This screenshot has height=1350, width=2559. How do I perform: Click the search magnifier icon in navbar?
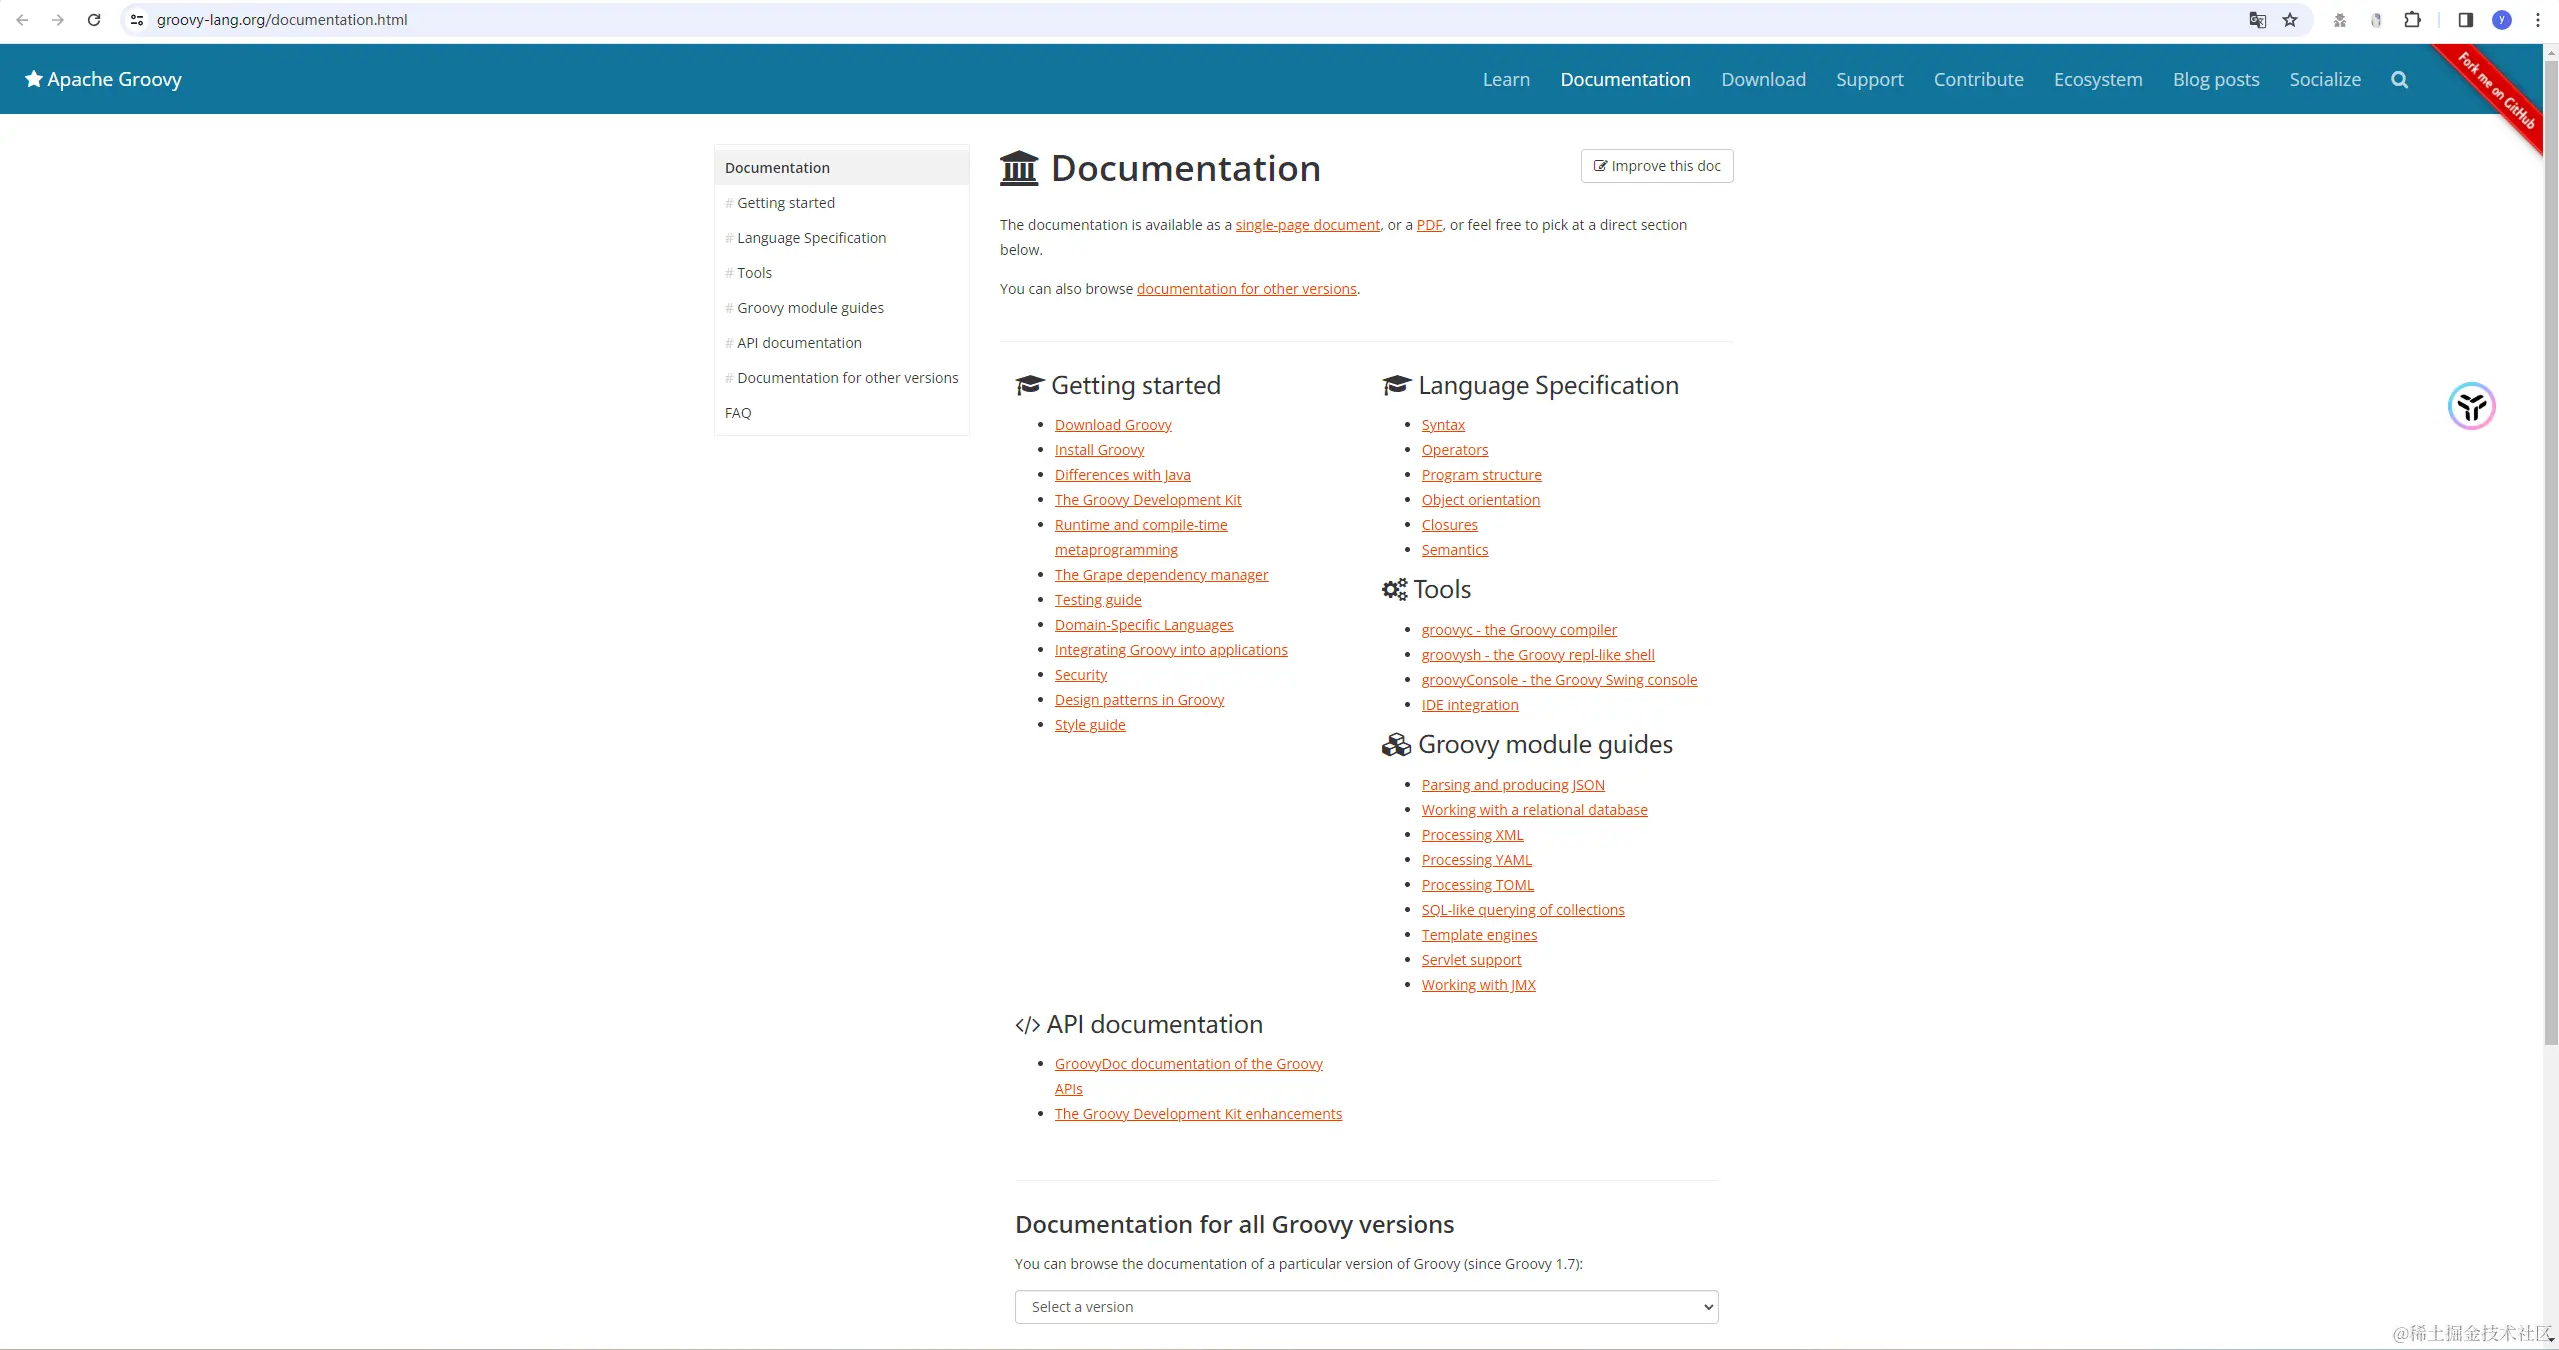[x=2399, y=80]
